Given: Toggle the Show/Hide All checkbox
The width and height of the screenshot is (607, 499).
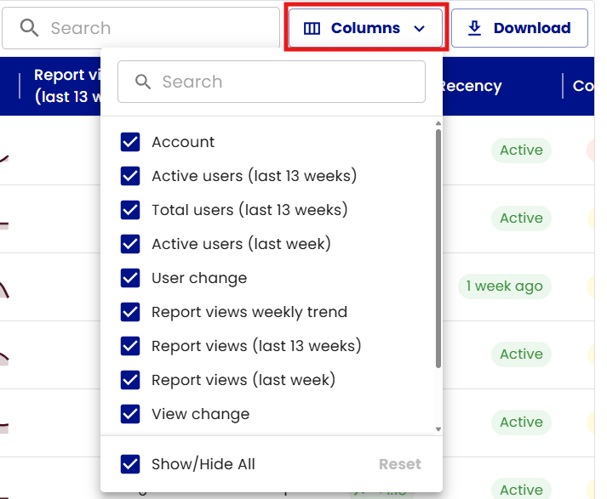Looking at the screenshot, I should coord(130,464).
